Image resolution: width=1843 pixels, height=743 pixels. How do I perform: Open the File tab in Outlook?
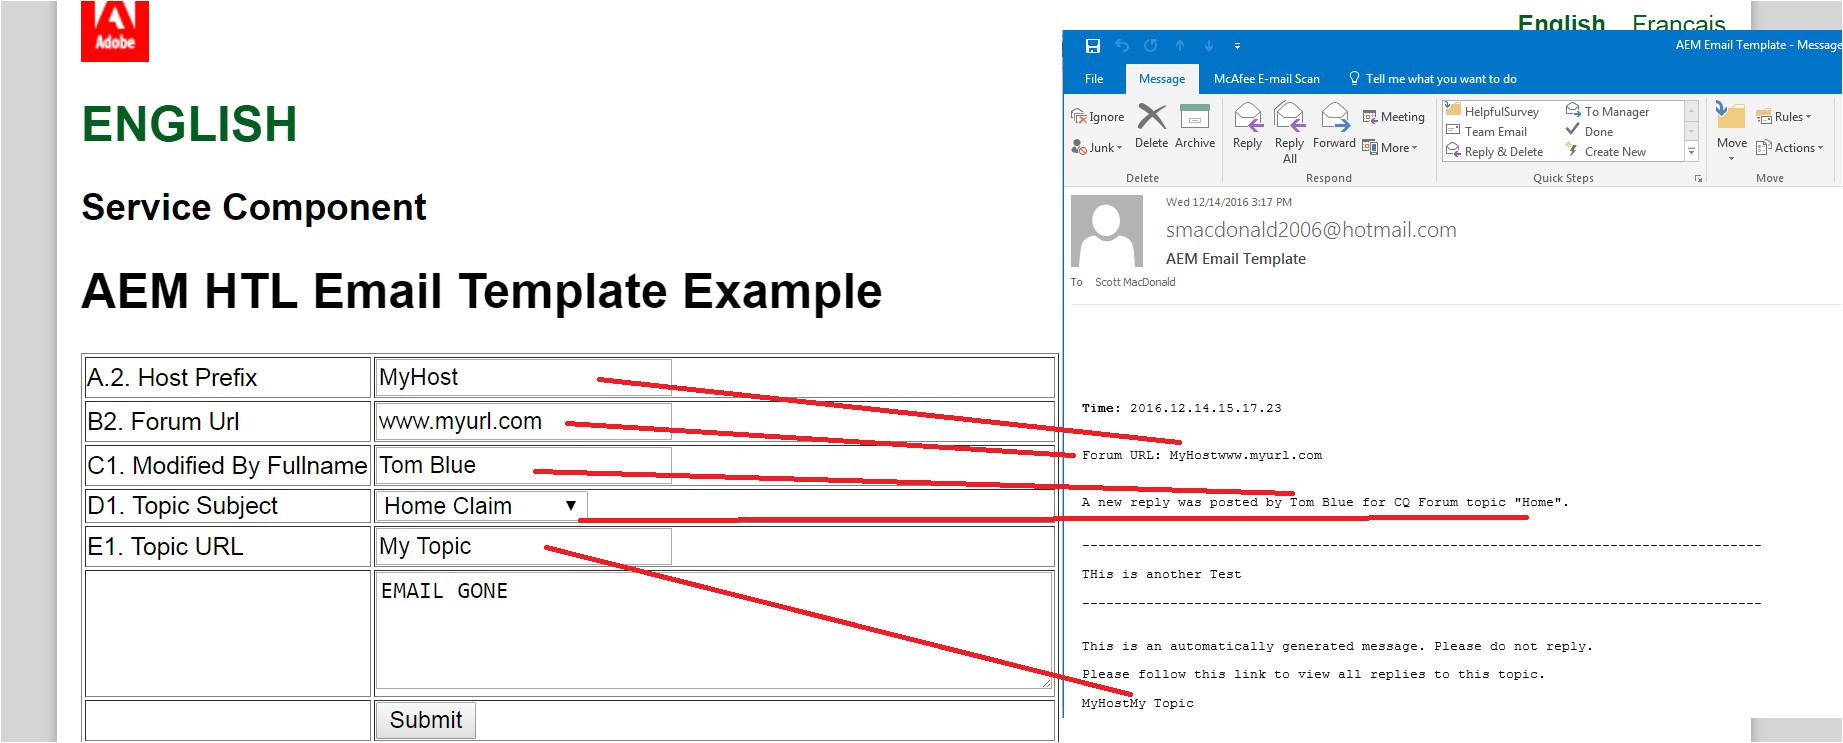pyautogui.click(x=1094, y=79)
